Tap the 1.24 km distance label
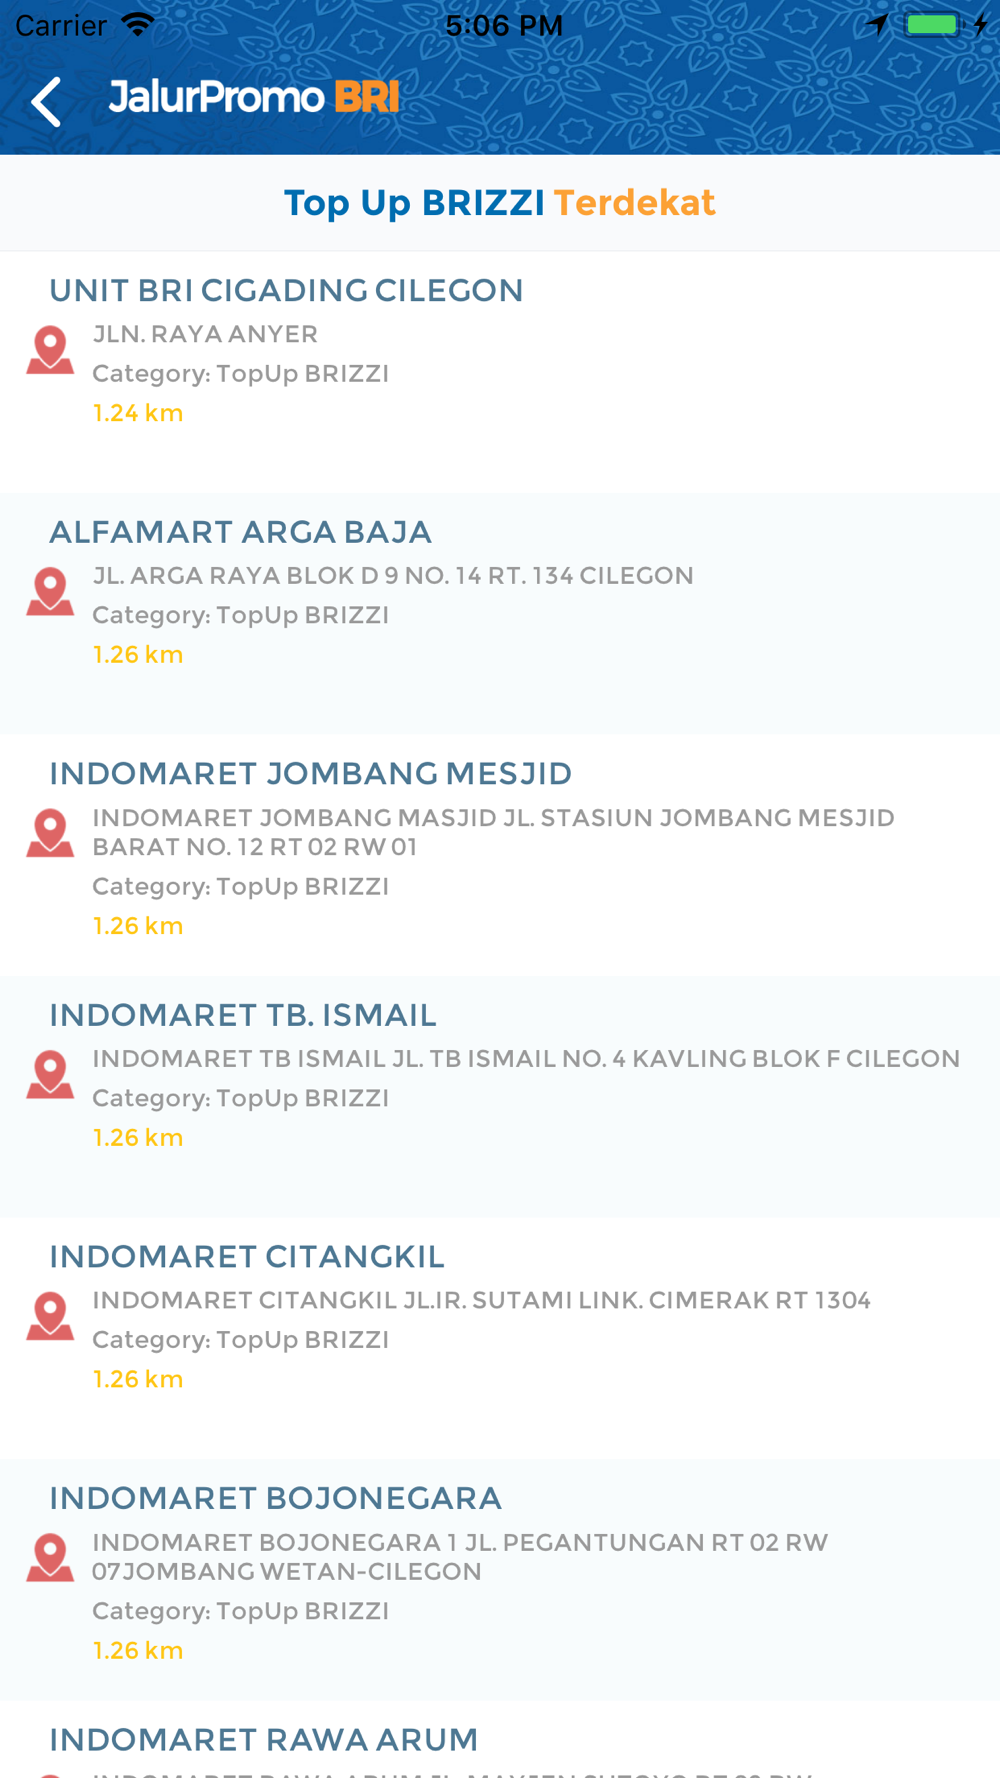The height and width of the screenshot is (1778, 1000). pyautogui.click(x=138, y=413)
